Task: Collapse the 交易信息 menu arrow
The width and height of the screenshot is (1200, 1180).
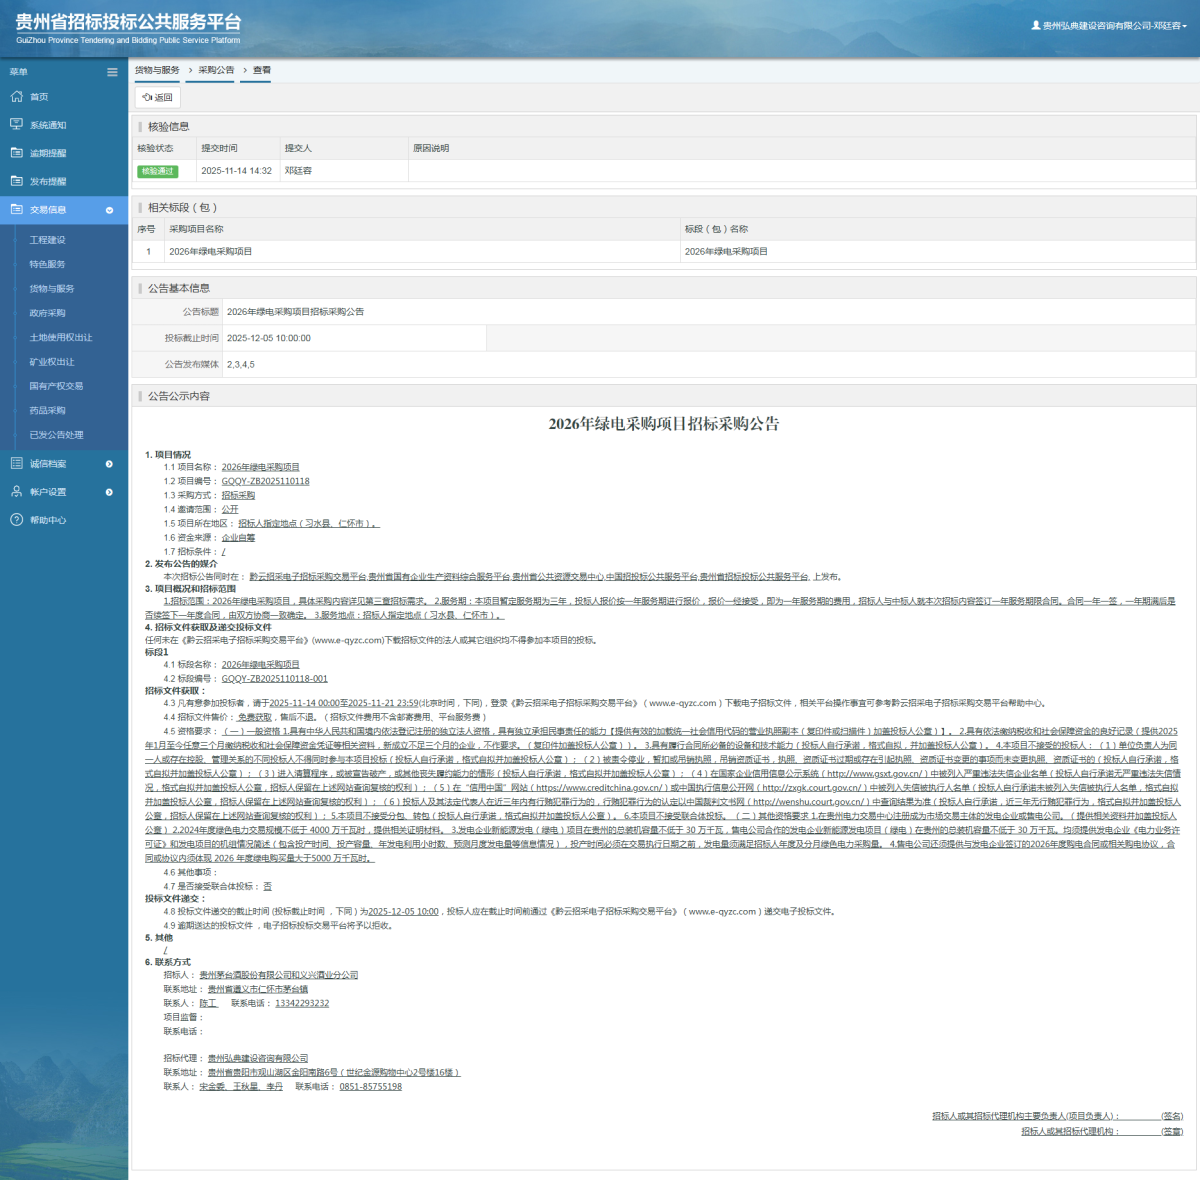Action: pos(109,210)
